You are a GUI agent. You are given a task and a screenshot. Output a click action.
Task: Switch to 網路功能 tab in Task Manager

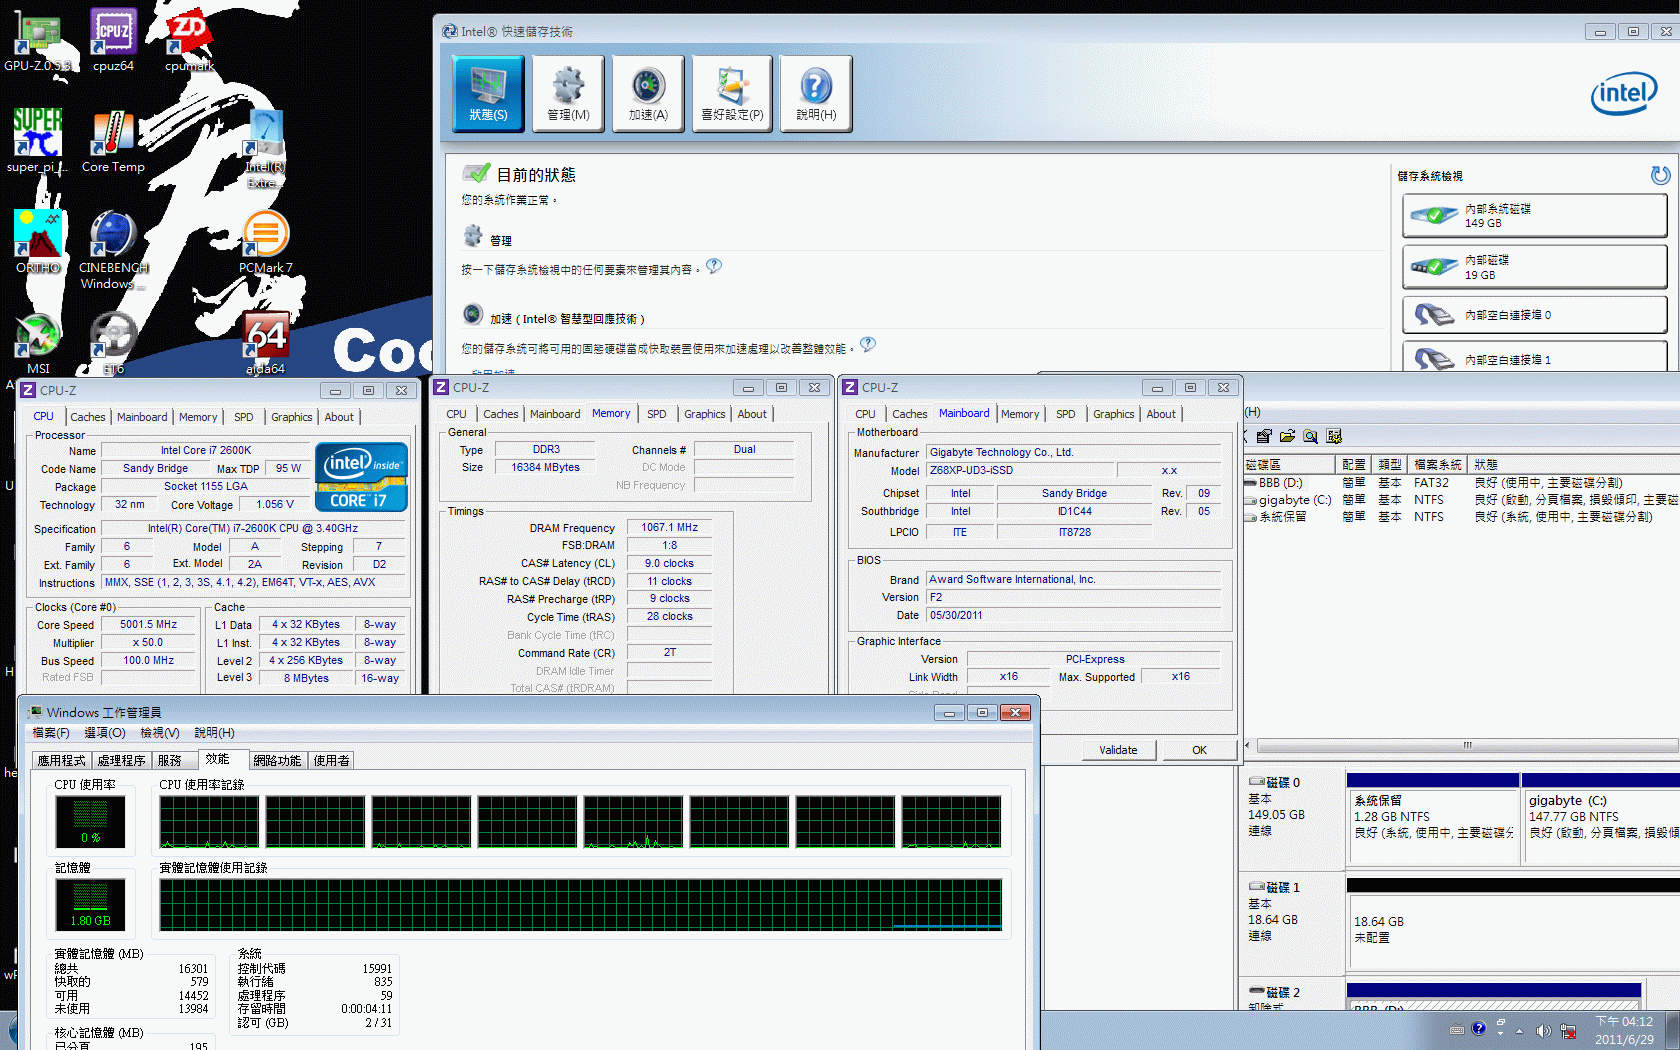pos(277,761)
